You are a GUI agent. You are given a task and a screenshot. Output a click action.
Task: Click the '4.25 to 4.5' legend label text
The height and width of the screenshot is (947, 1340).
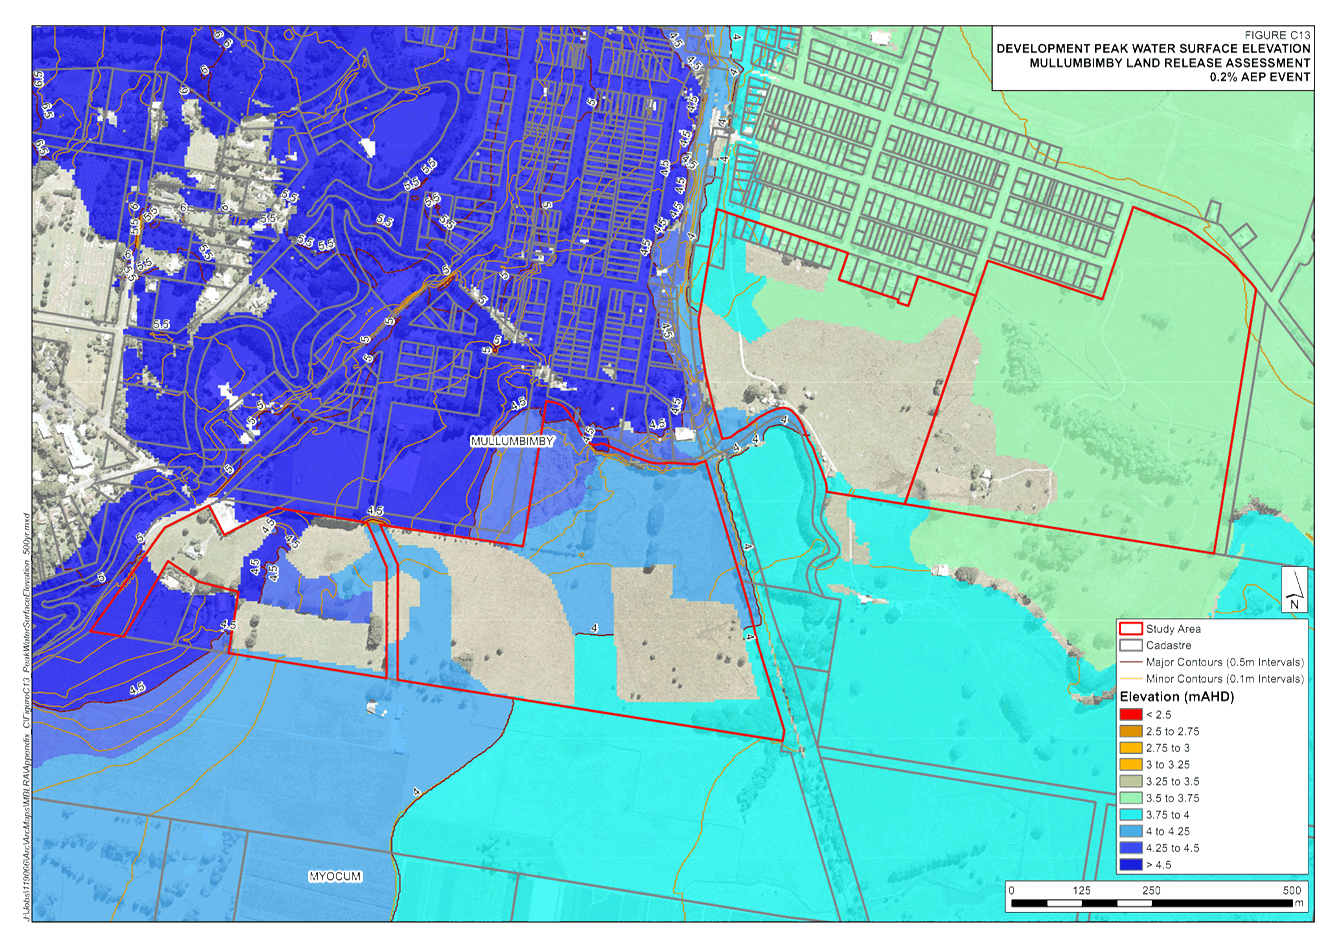click(x=1173, y=848)
